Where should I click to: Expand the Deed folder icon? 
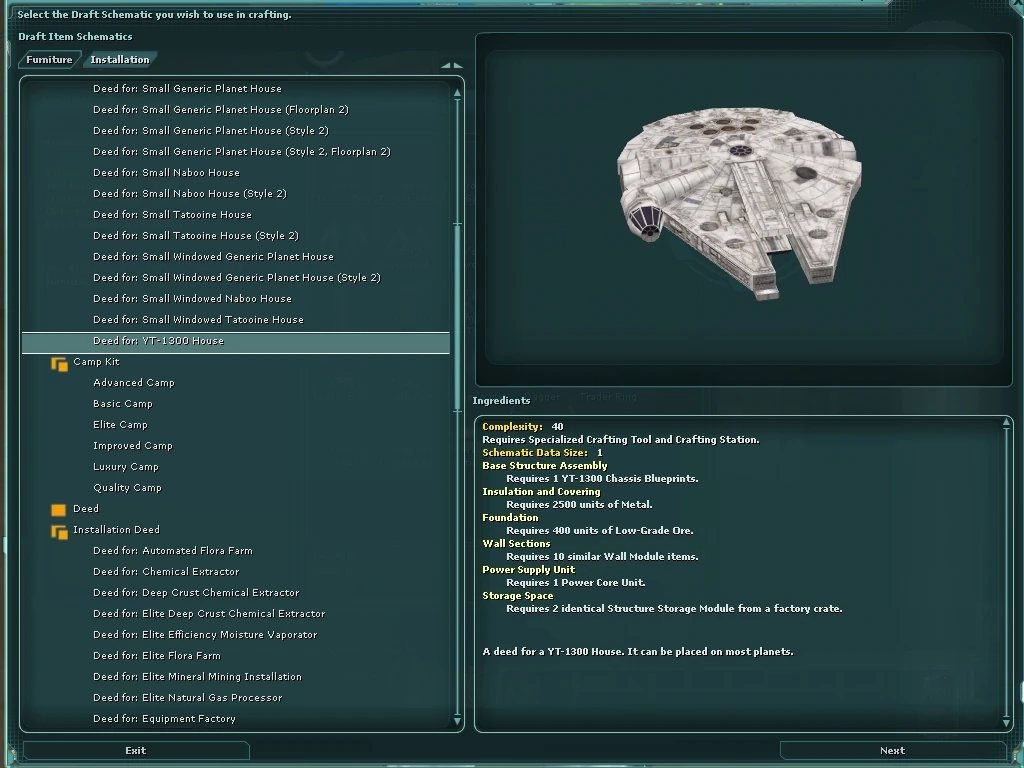59,509
